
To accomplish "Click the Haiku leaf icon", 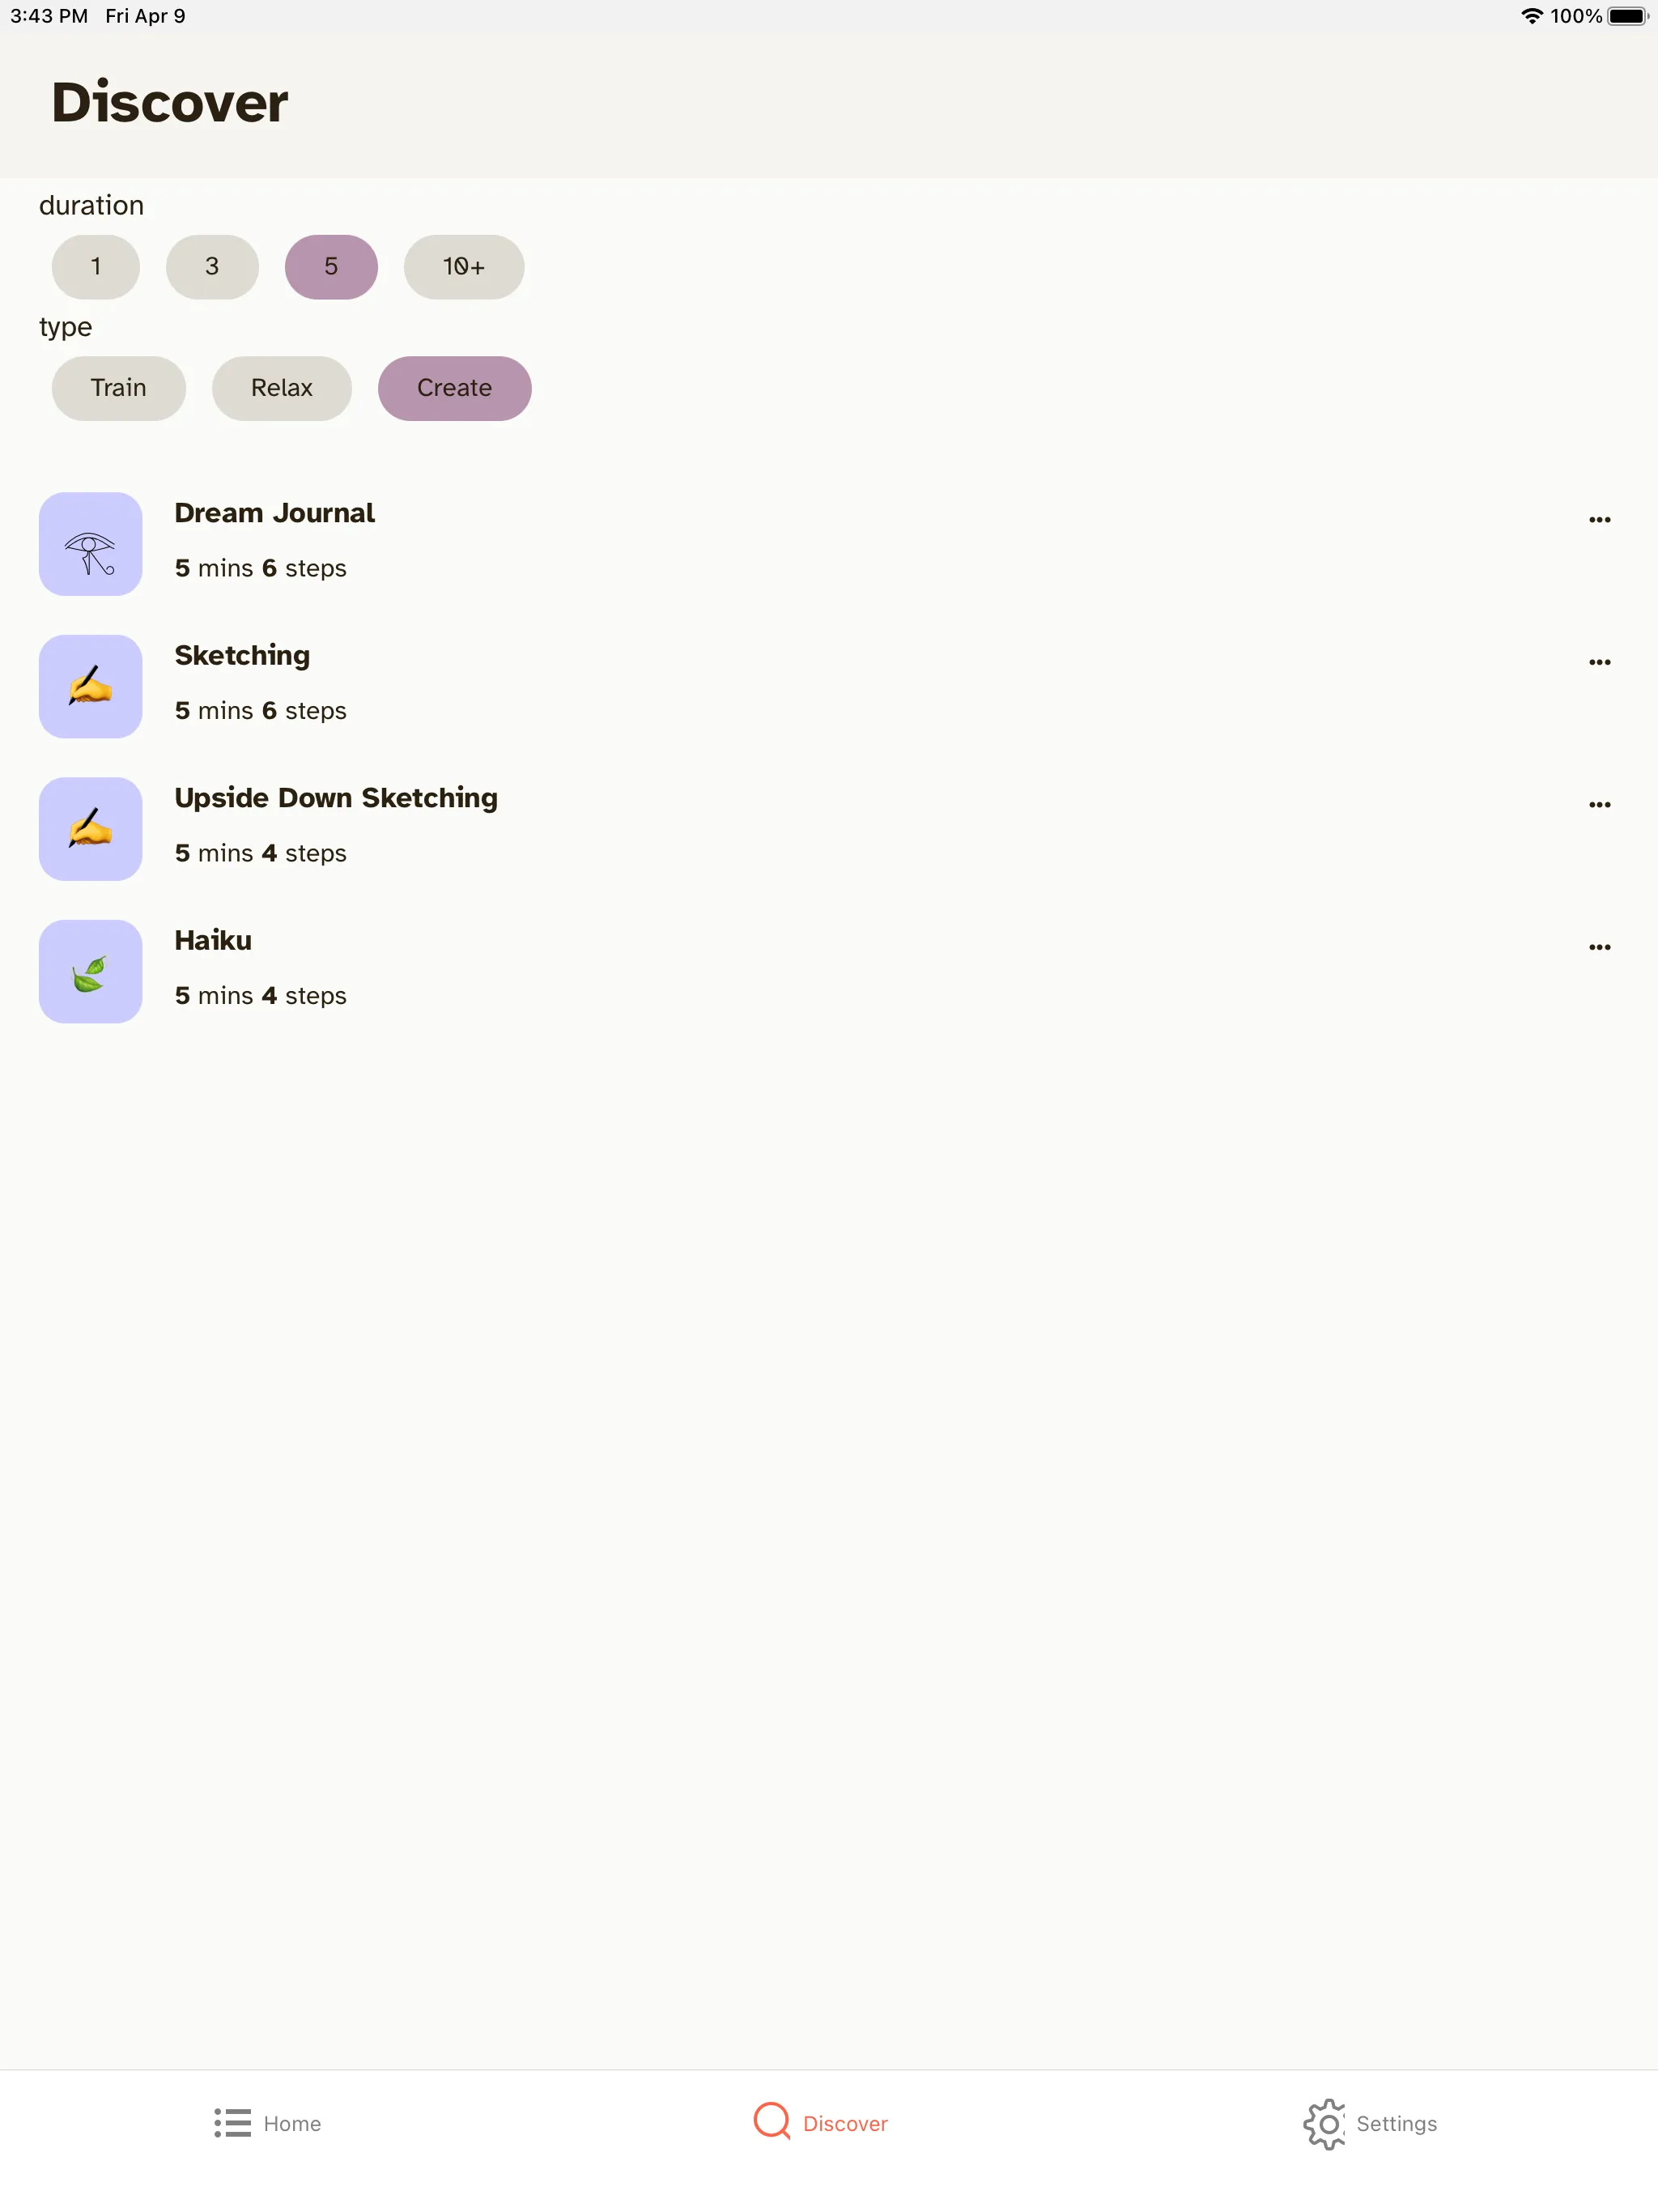I will click(x=91, y=972).
